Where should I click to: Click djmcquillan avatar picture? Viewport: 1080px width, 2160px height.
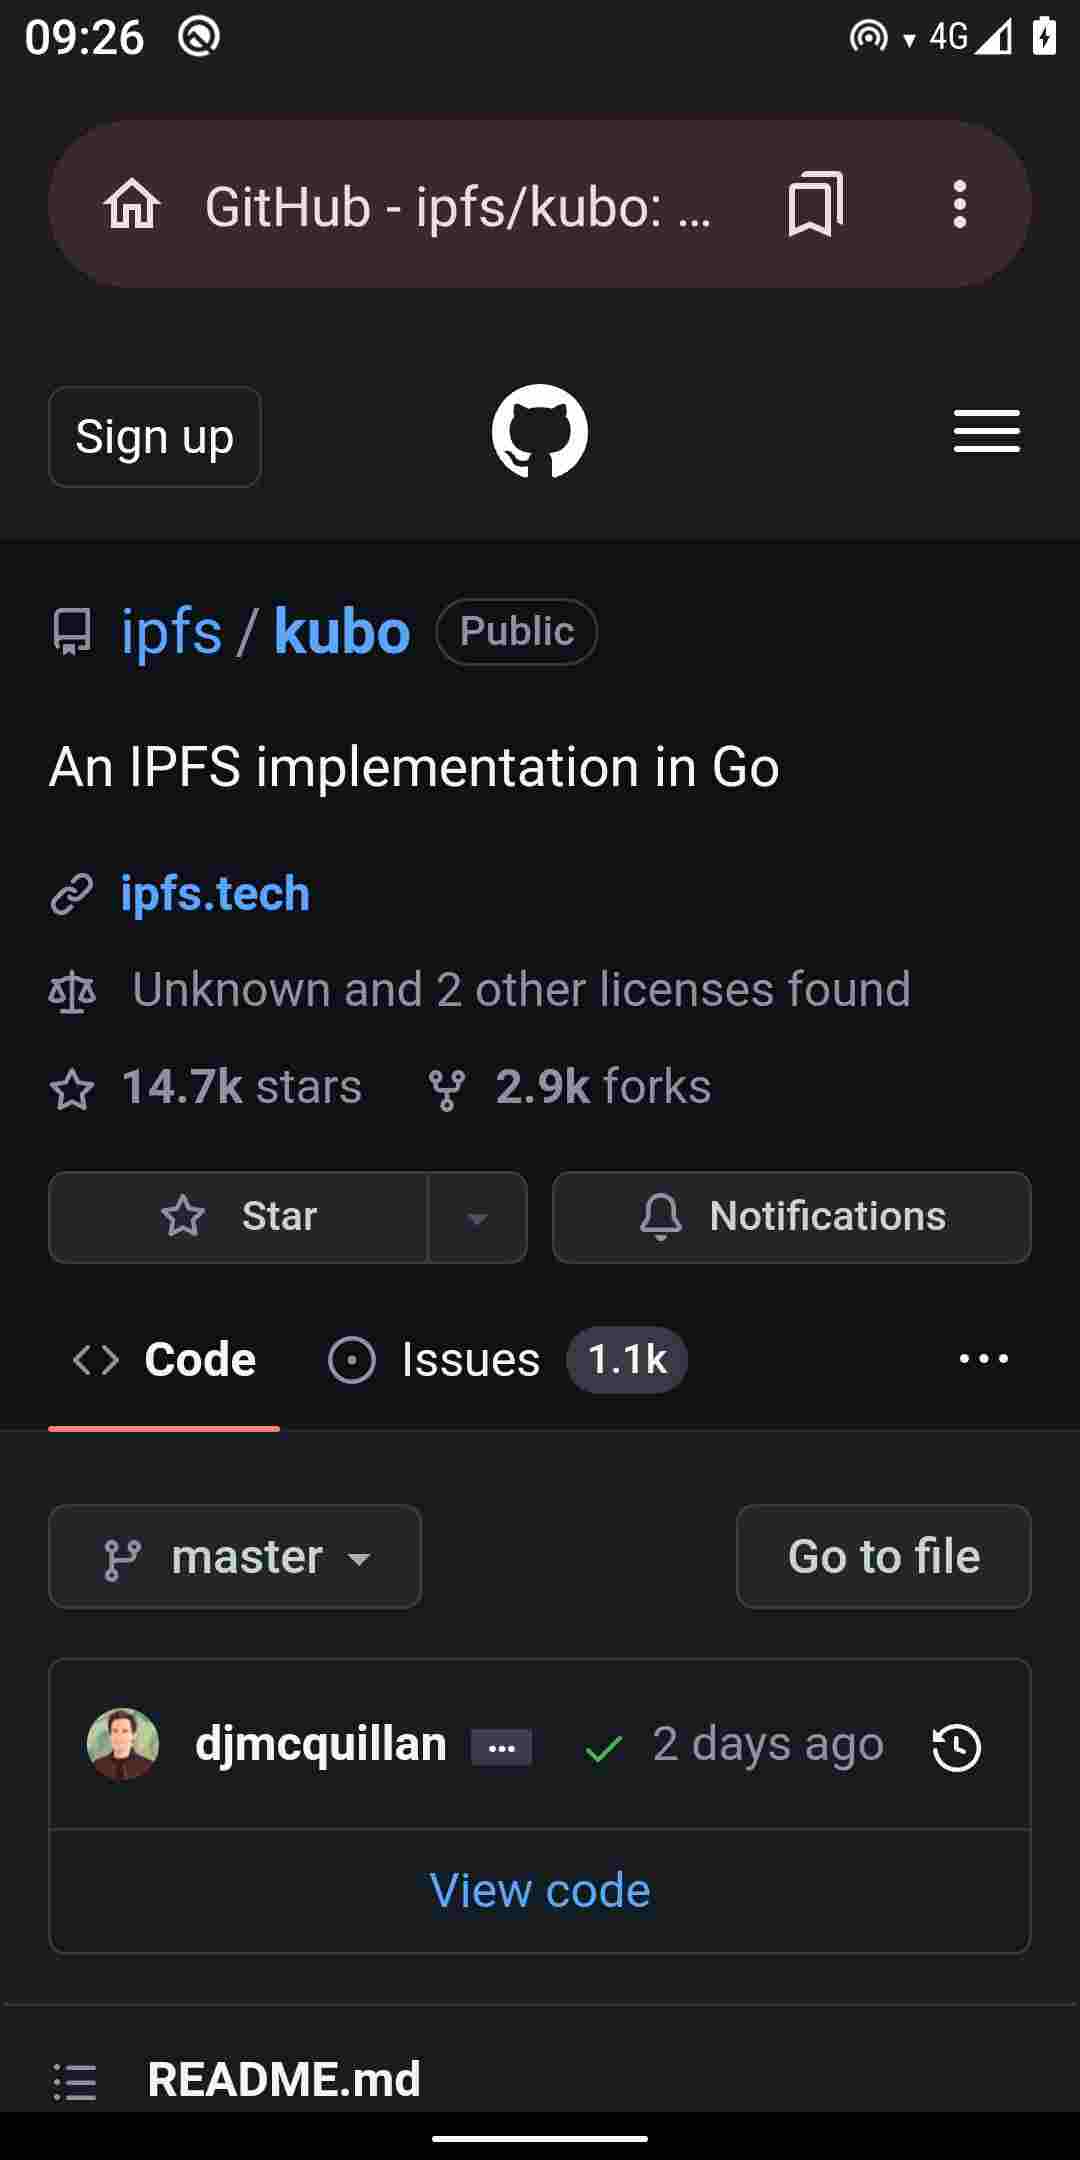tap(123, 1744)
